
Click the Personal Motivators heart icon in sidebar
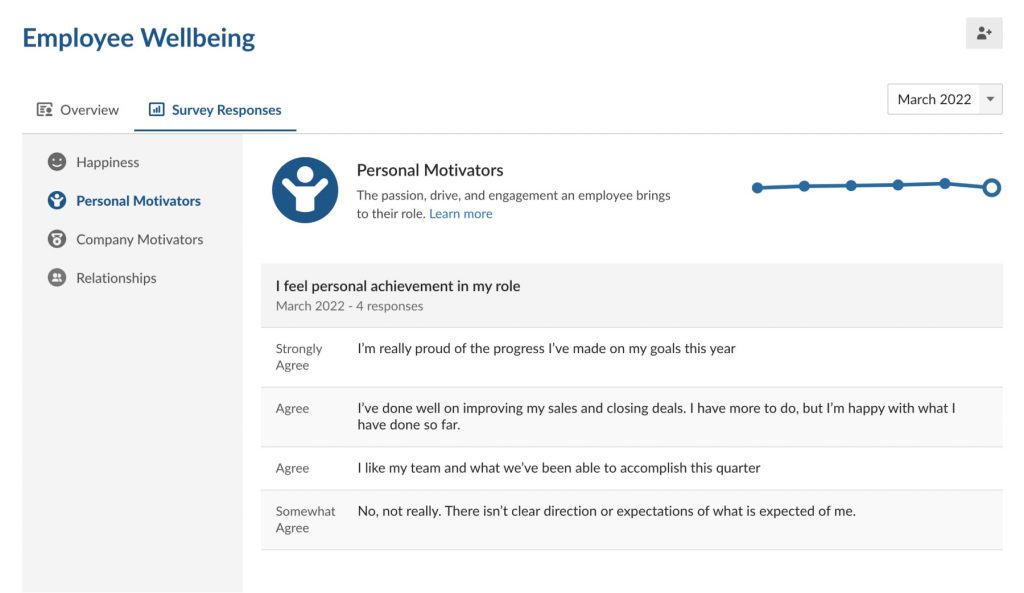point(57,200)
